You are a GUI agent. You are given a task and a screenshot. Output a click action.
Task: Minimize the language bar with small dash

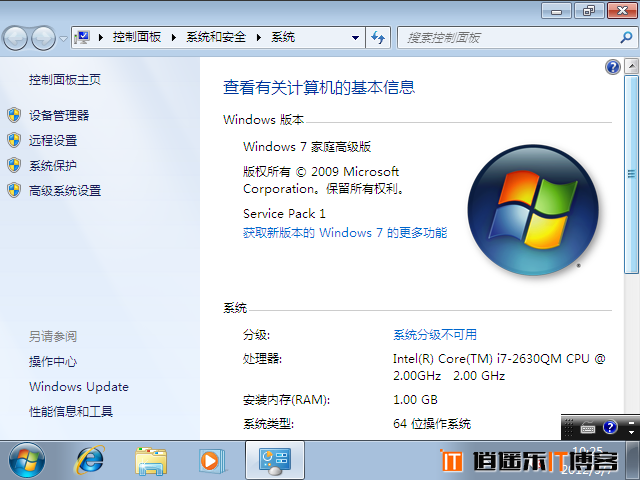pyautogui.click(x=631, y=422)
